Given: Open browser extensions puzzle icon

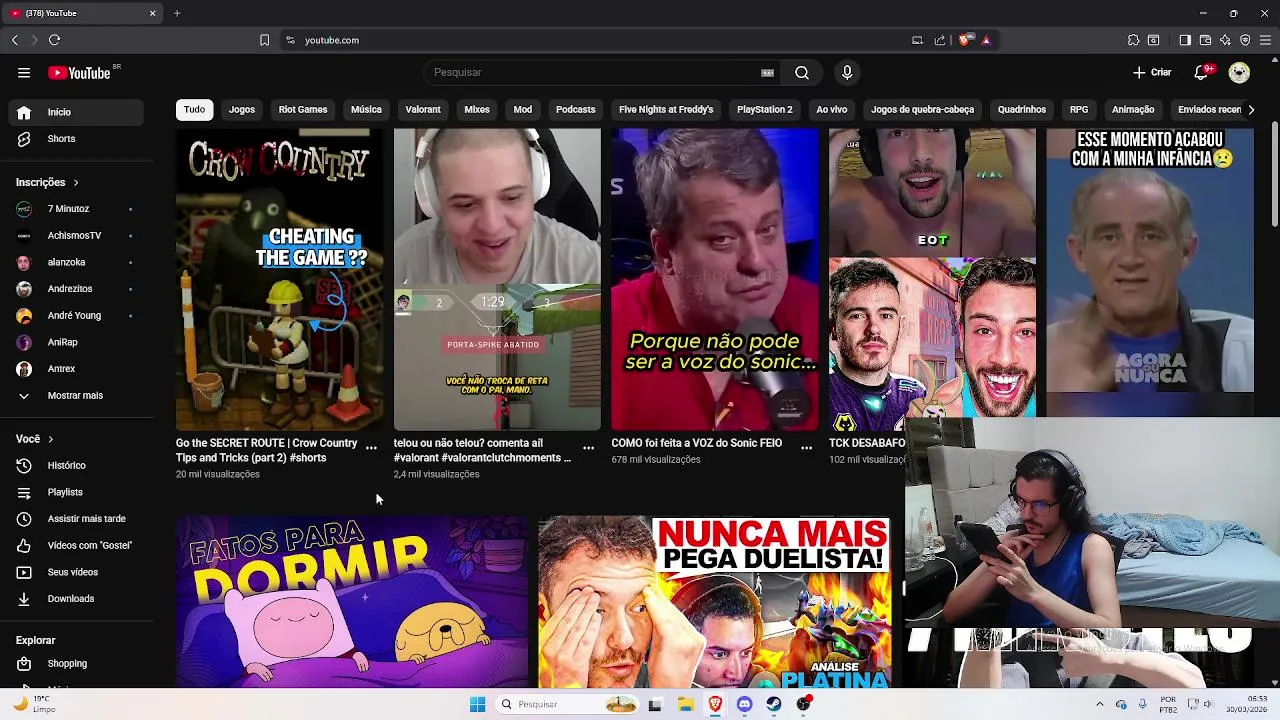Looking at the screenshot, I should [x=1133, y=40].
